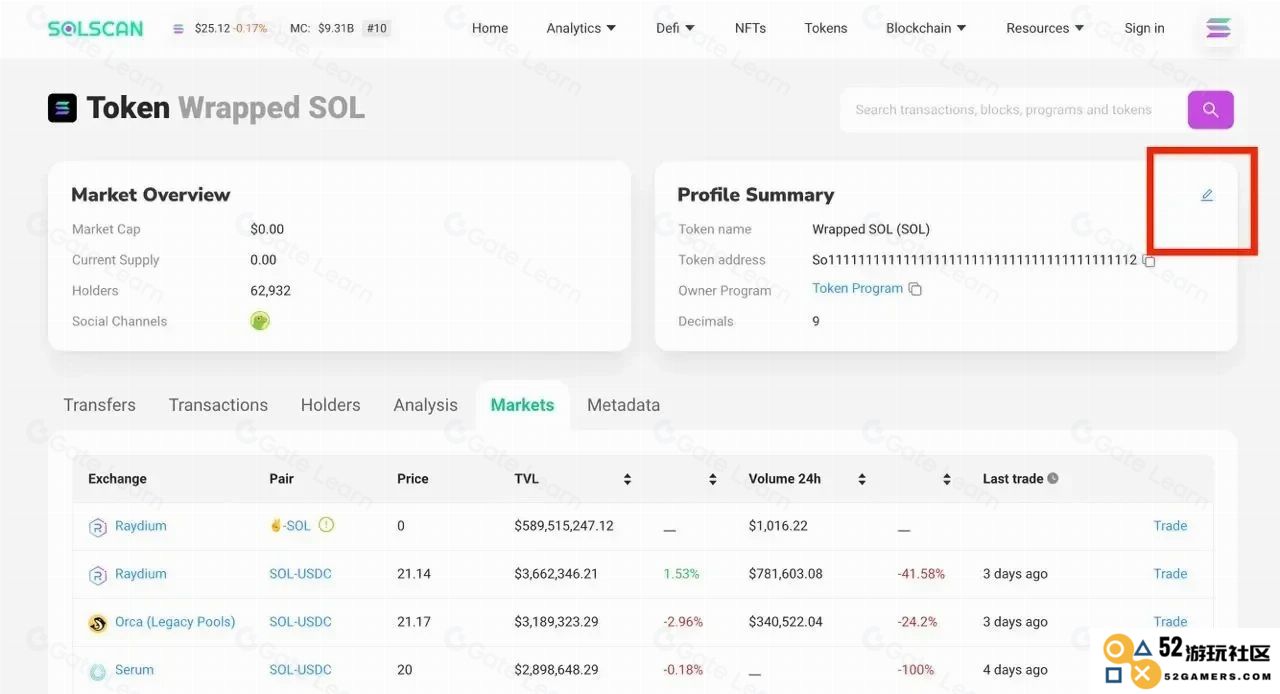
Task: Sort by TVL column
Action: pos(627,480)
